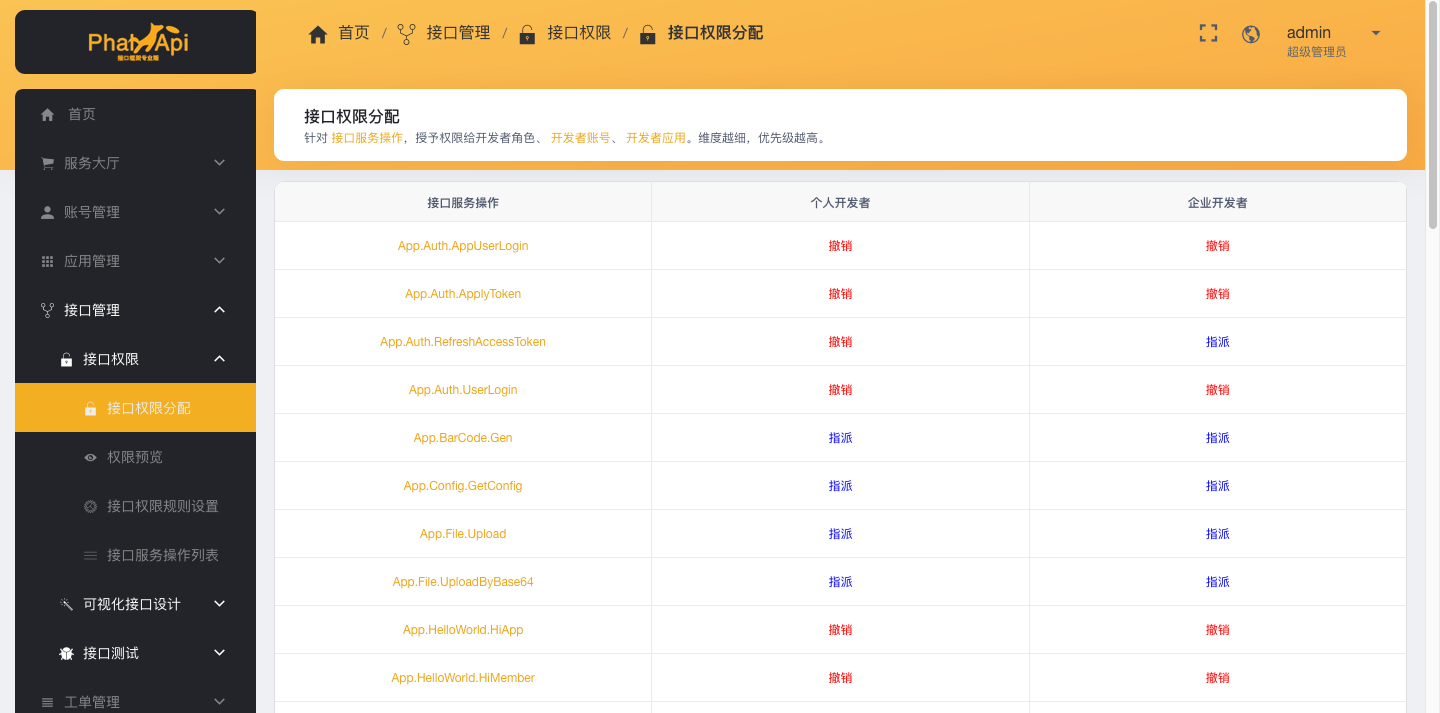The height and width of the screenshot is (713, 1440).
Task: Click the gear icon for 接口权限规则设置
Action: [x=90, y=507]
